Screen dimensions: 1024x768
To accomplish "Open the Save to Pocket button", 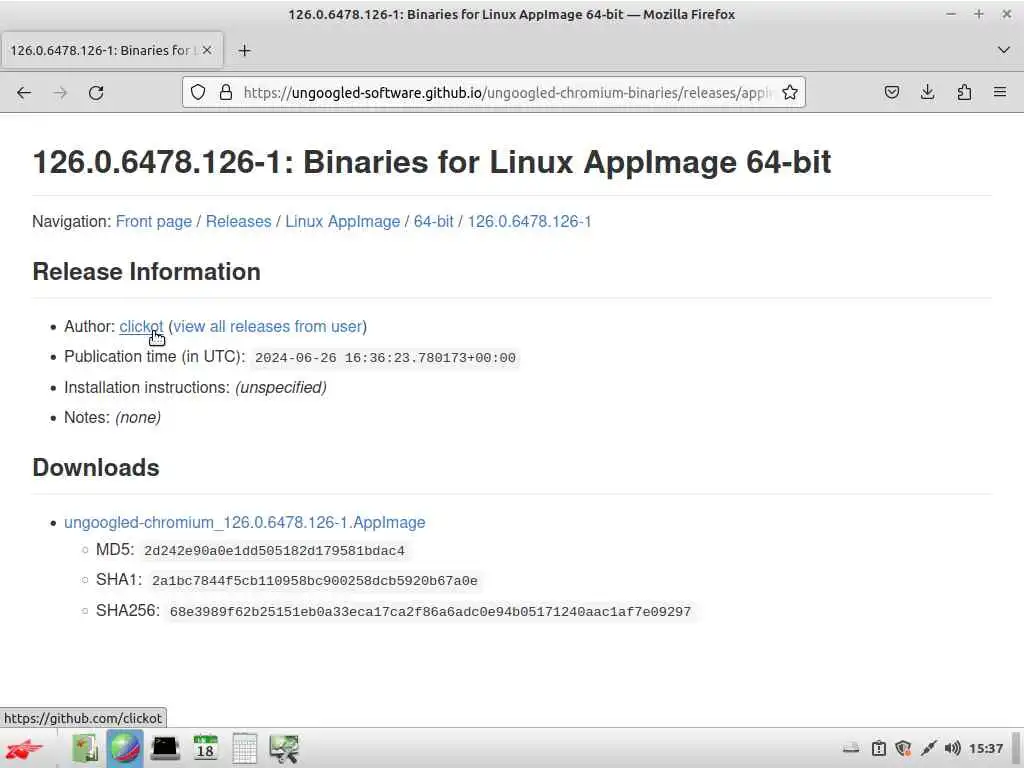I will point(891,92).
